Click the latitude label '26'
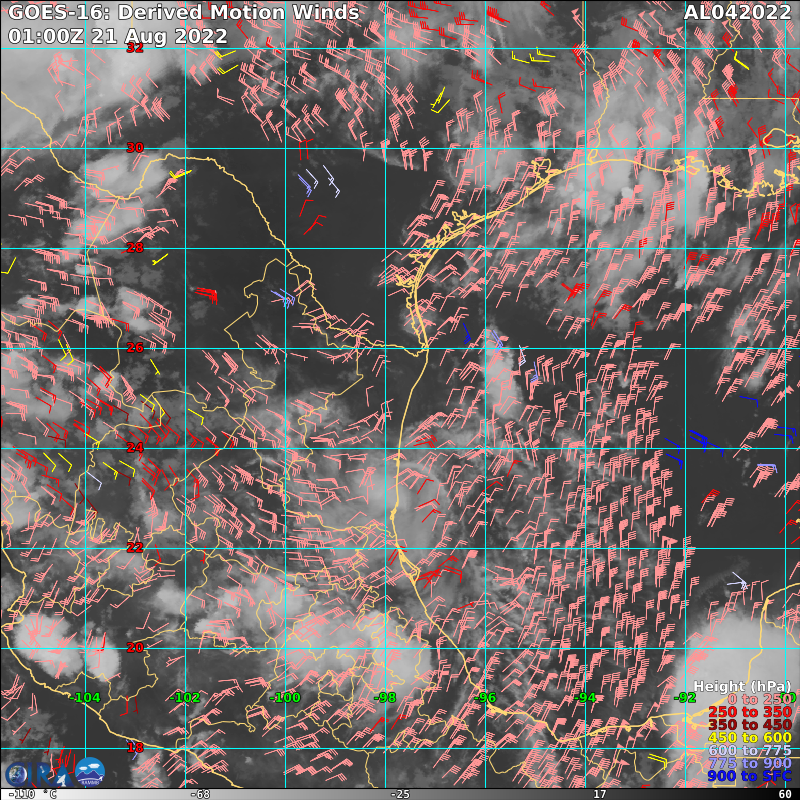Screen dimensions: 800x800 135,348
